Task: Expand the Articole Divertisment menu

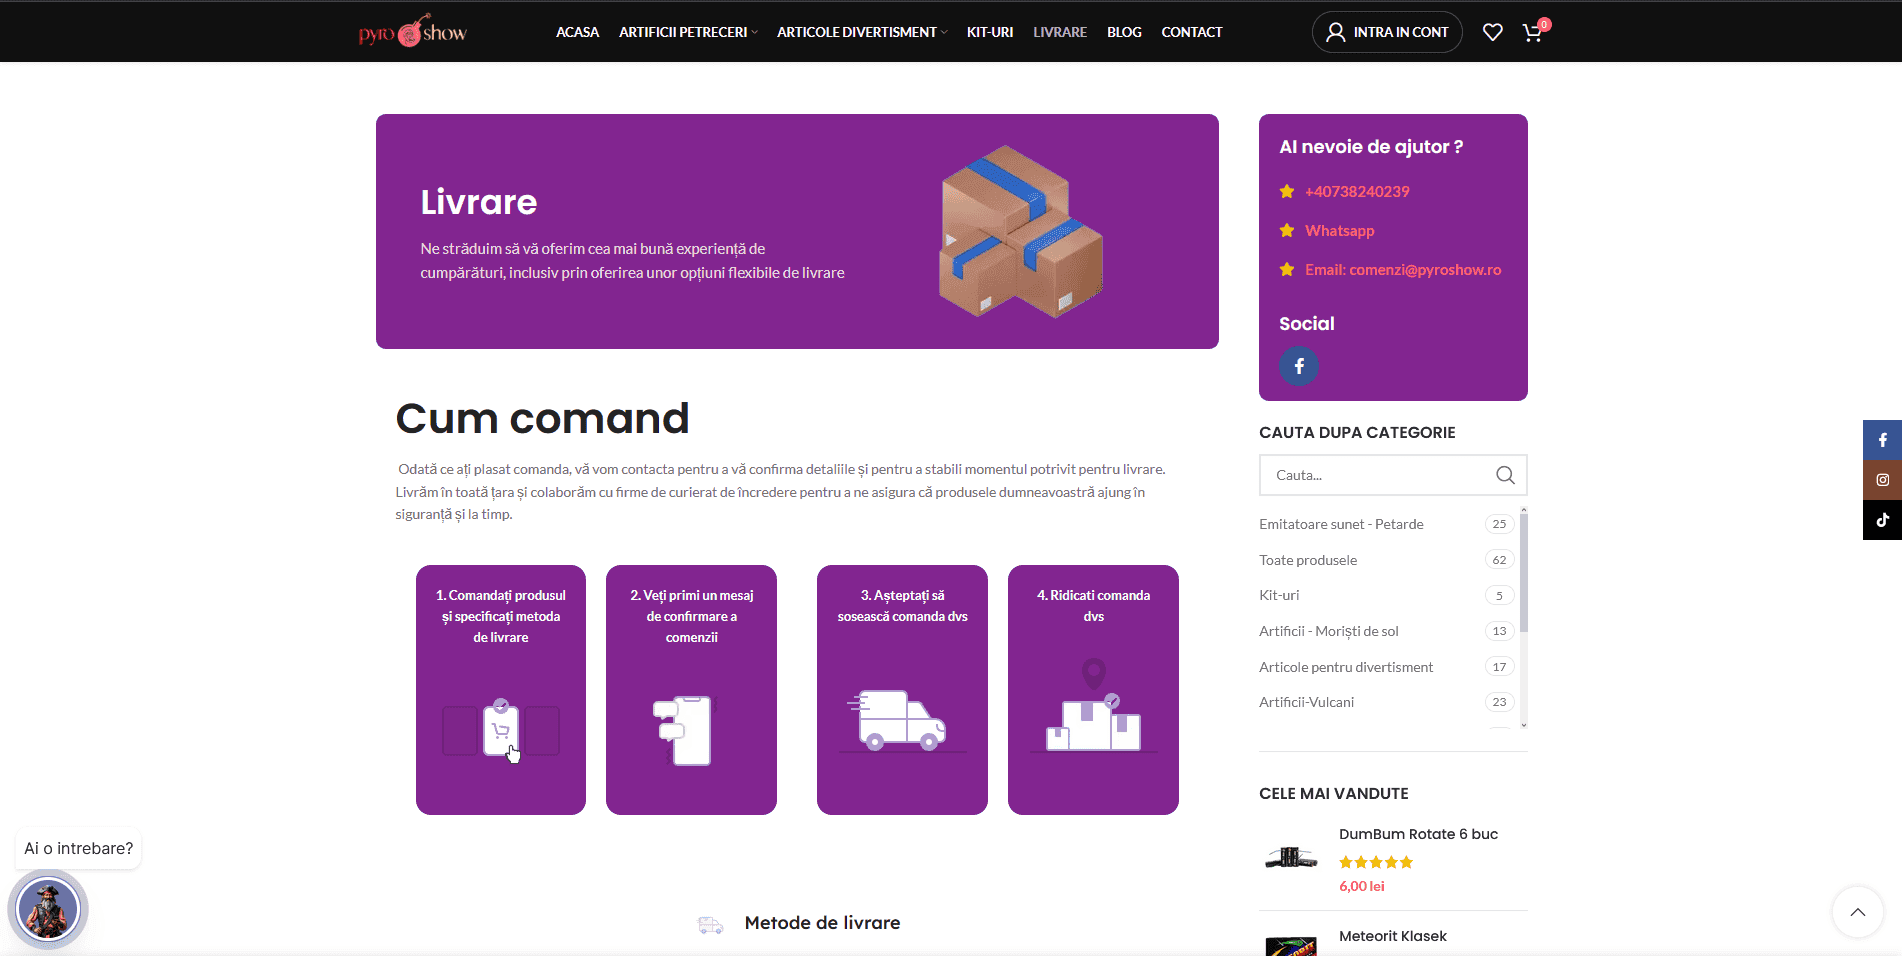Action: click(862, 32)
